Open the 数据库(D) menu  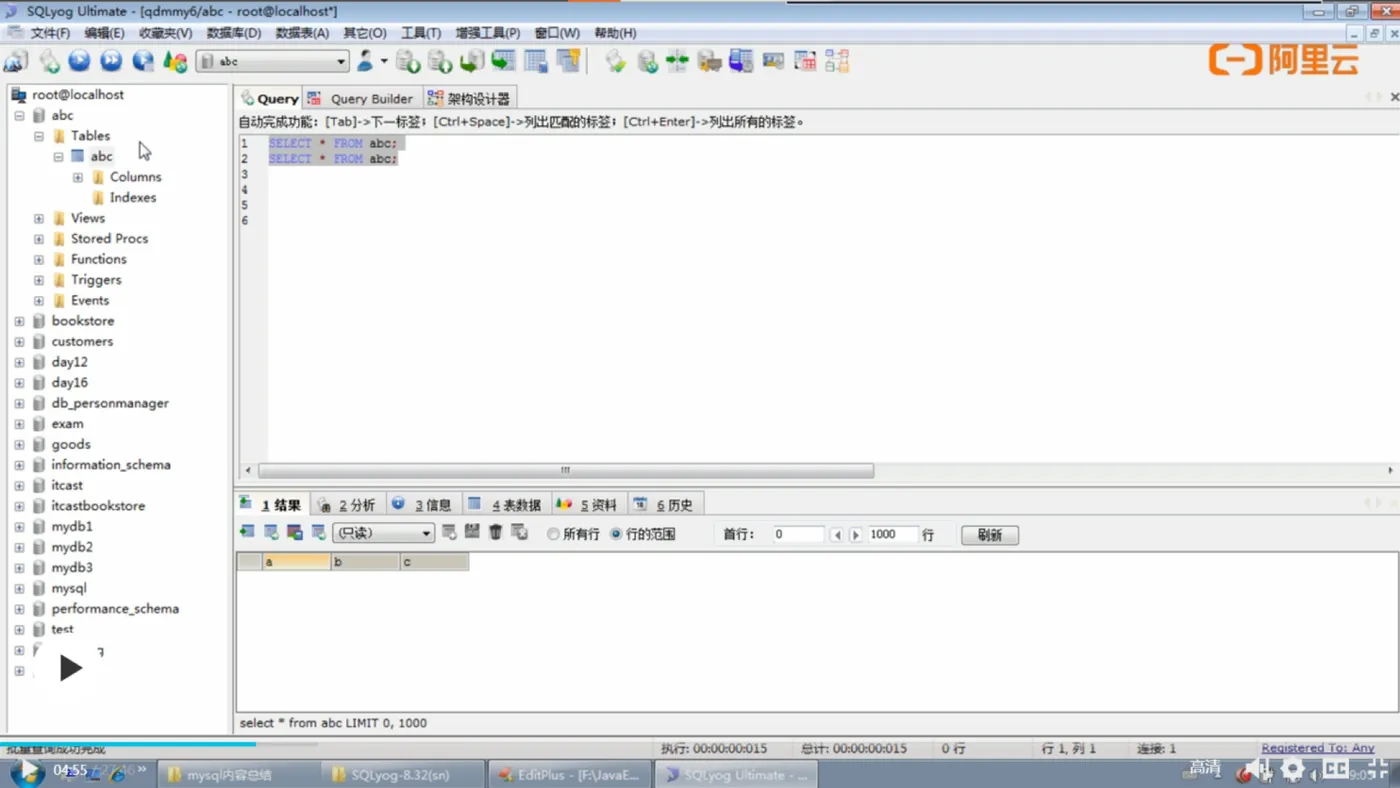234,33
